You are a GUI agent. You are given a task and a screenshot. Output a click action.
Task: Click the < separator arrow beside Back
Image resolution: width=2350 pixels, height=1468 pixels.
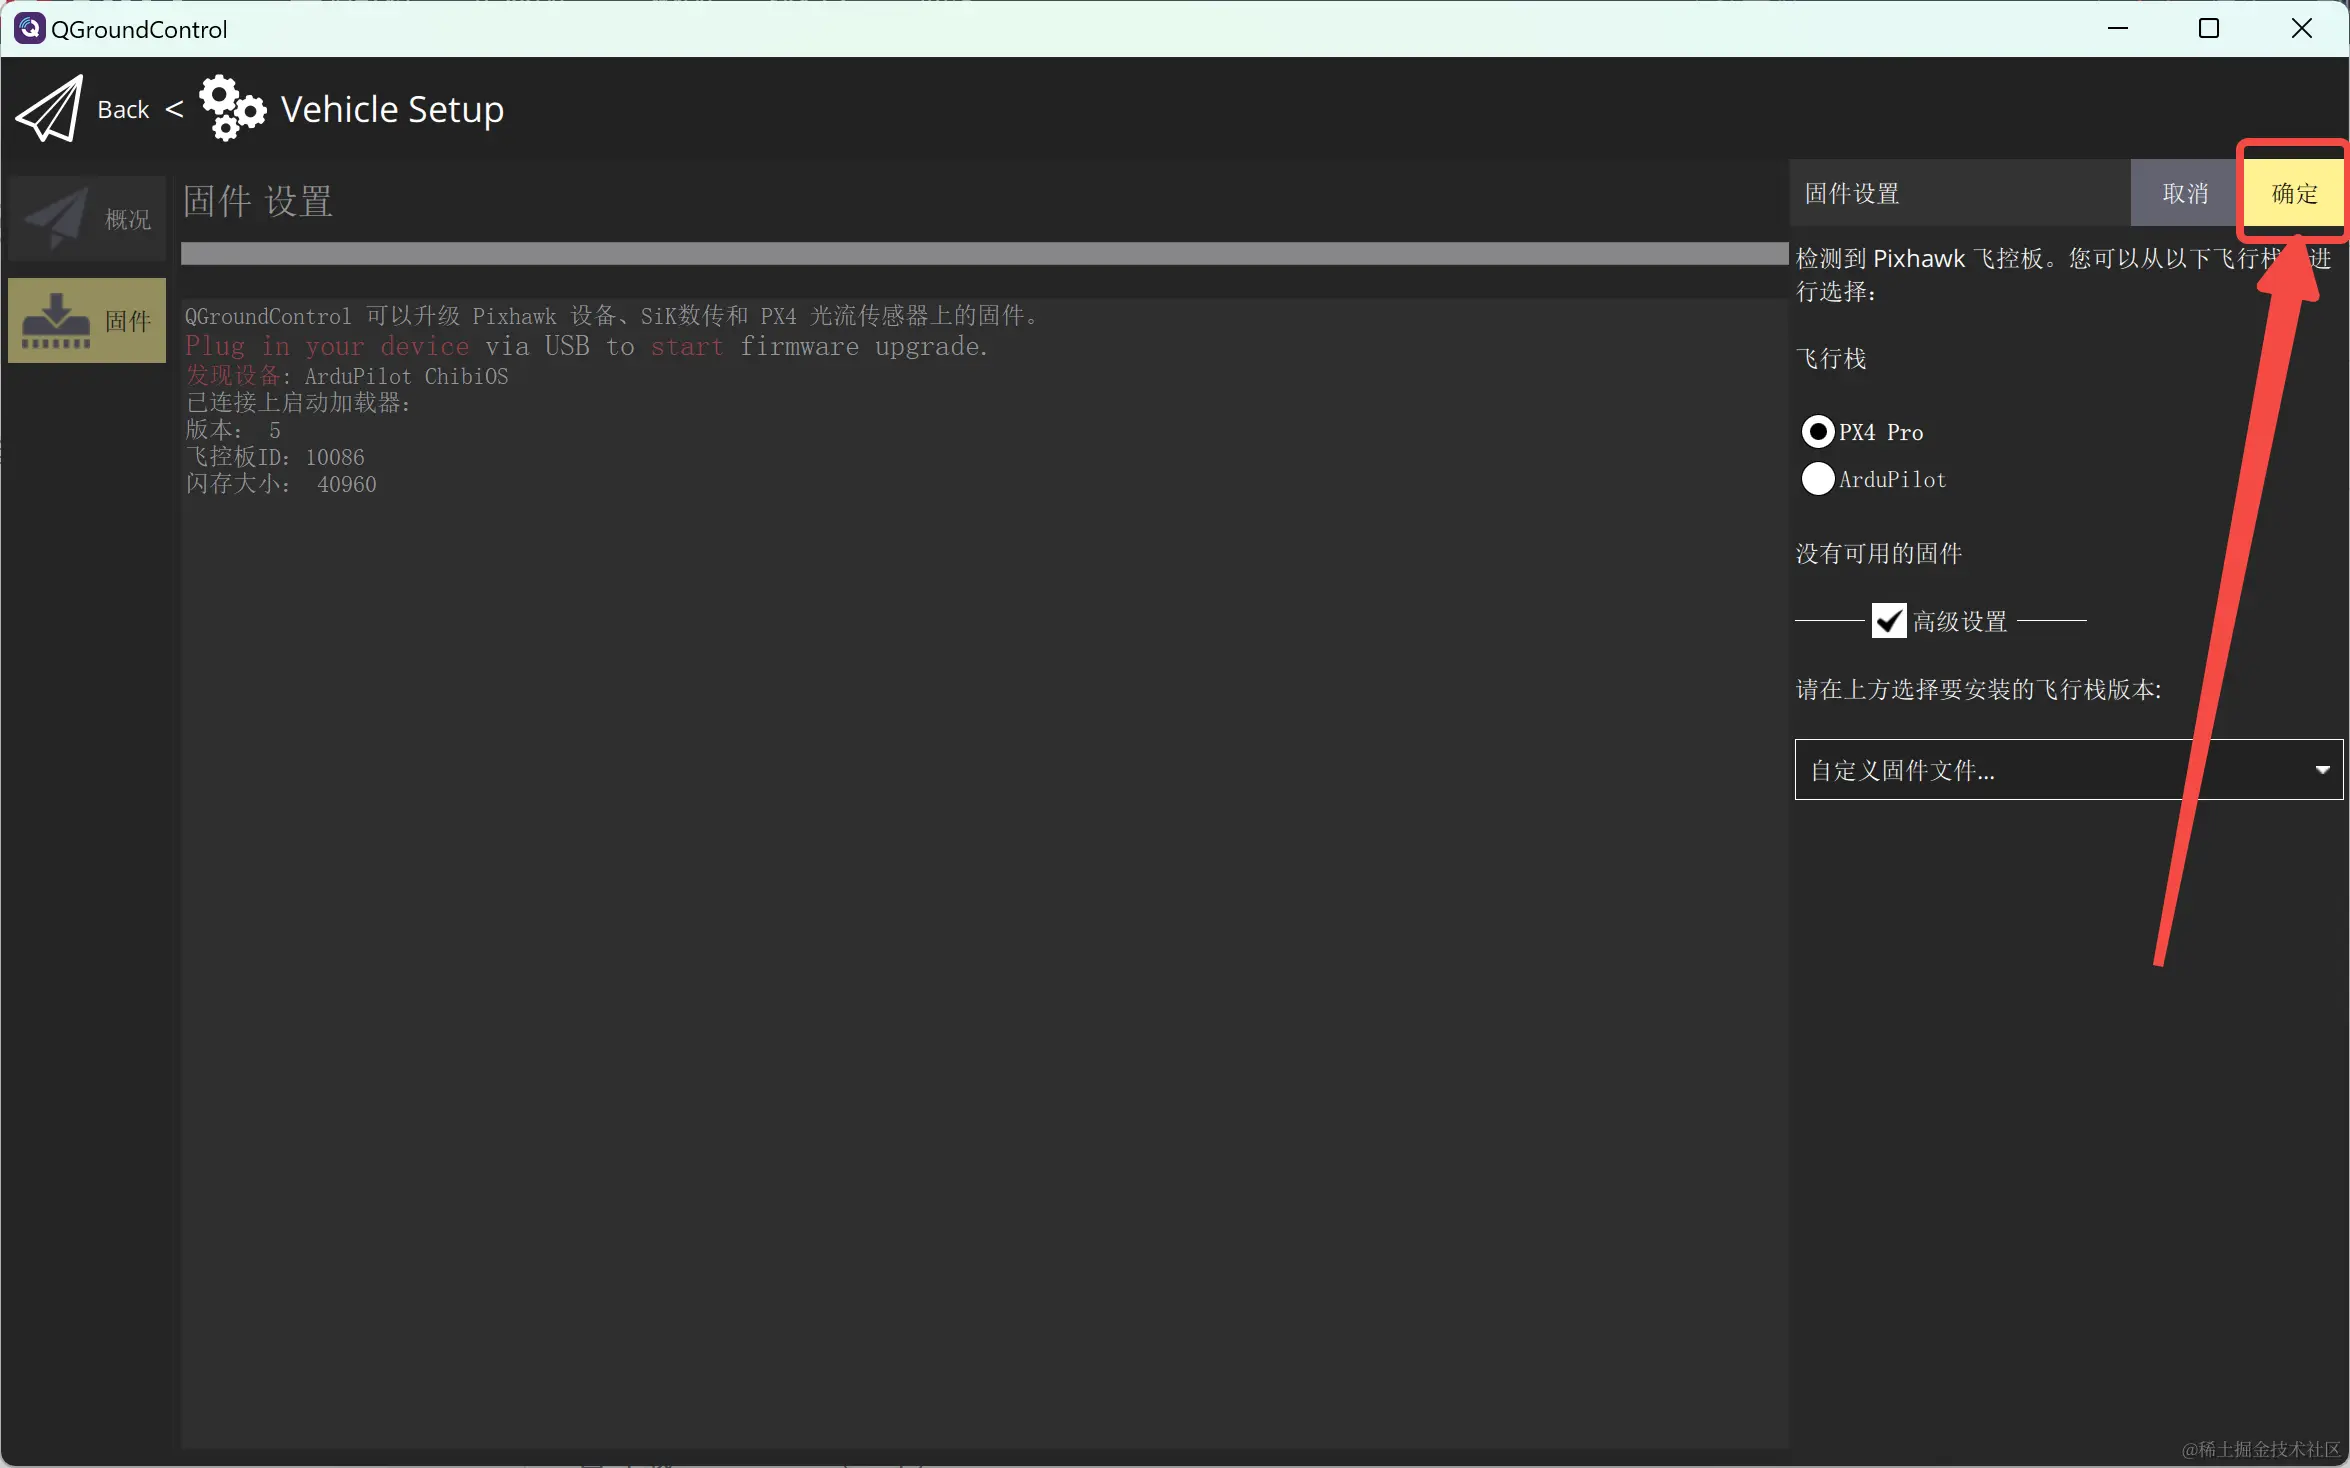174,108
